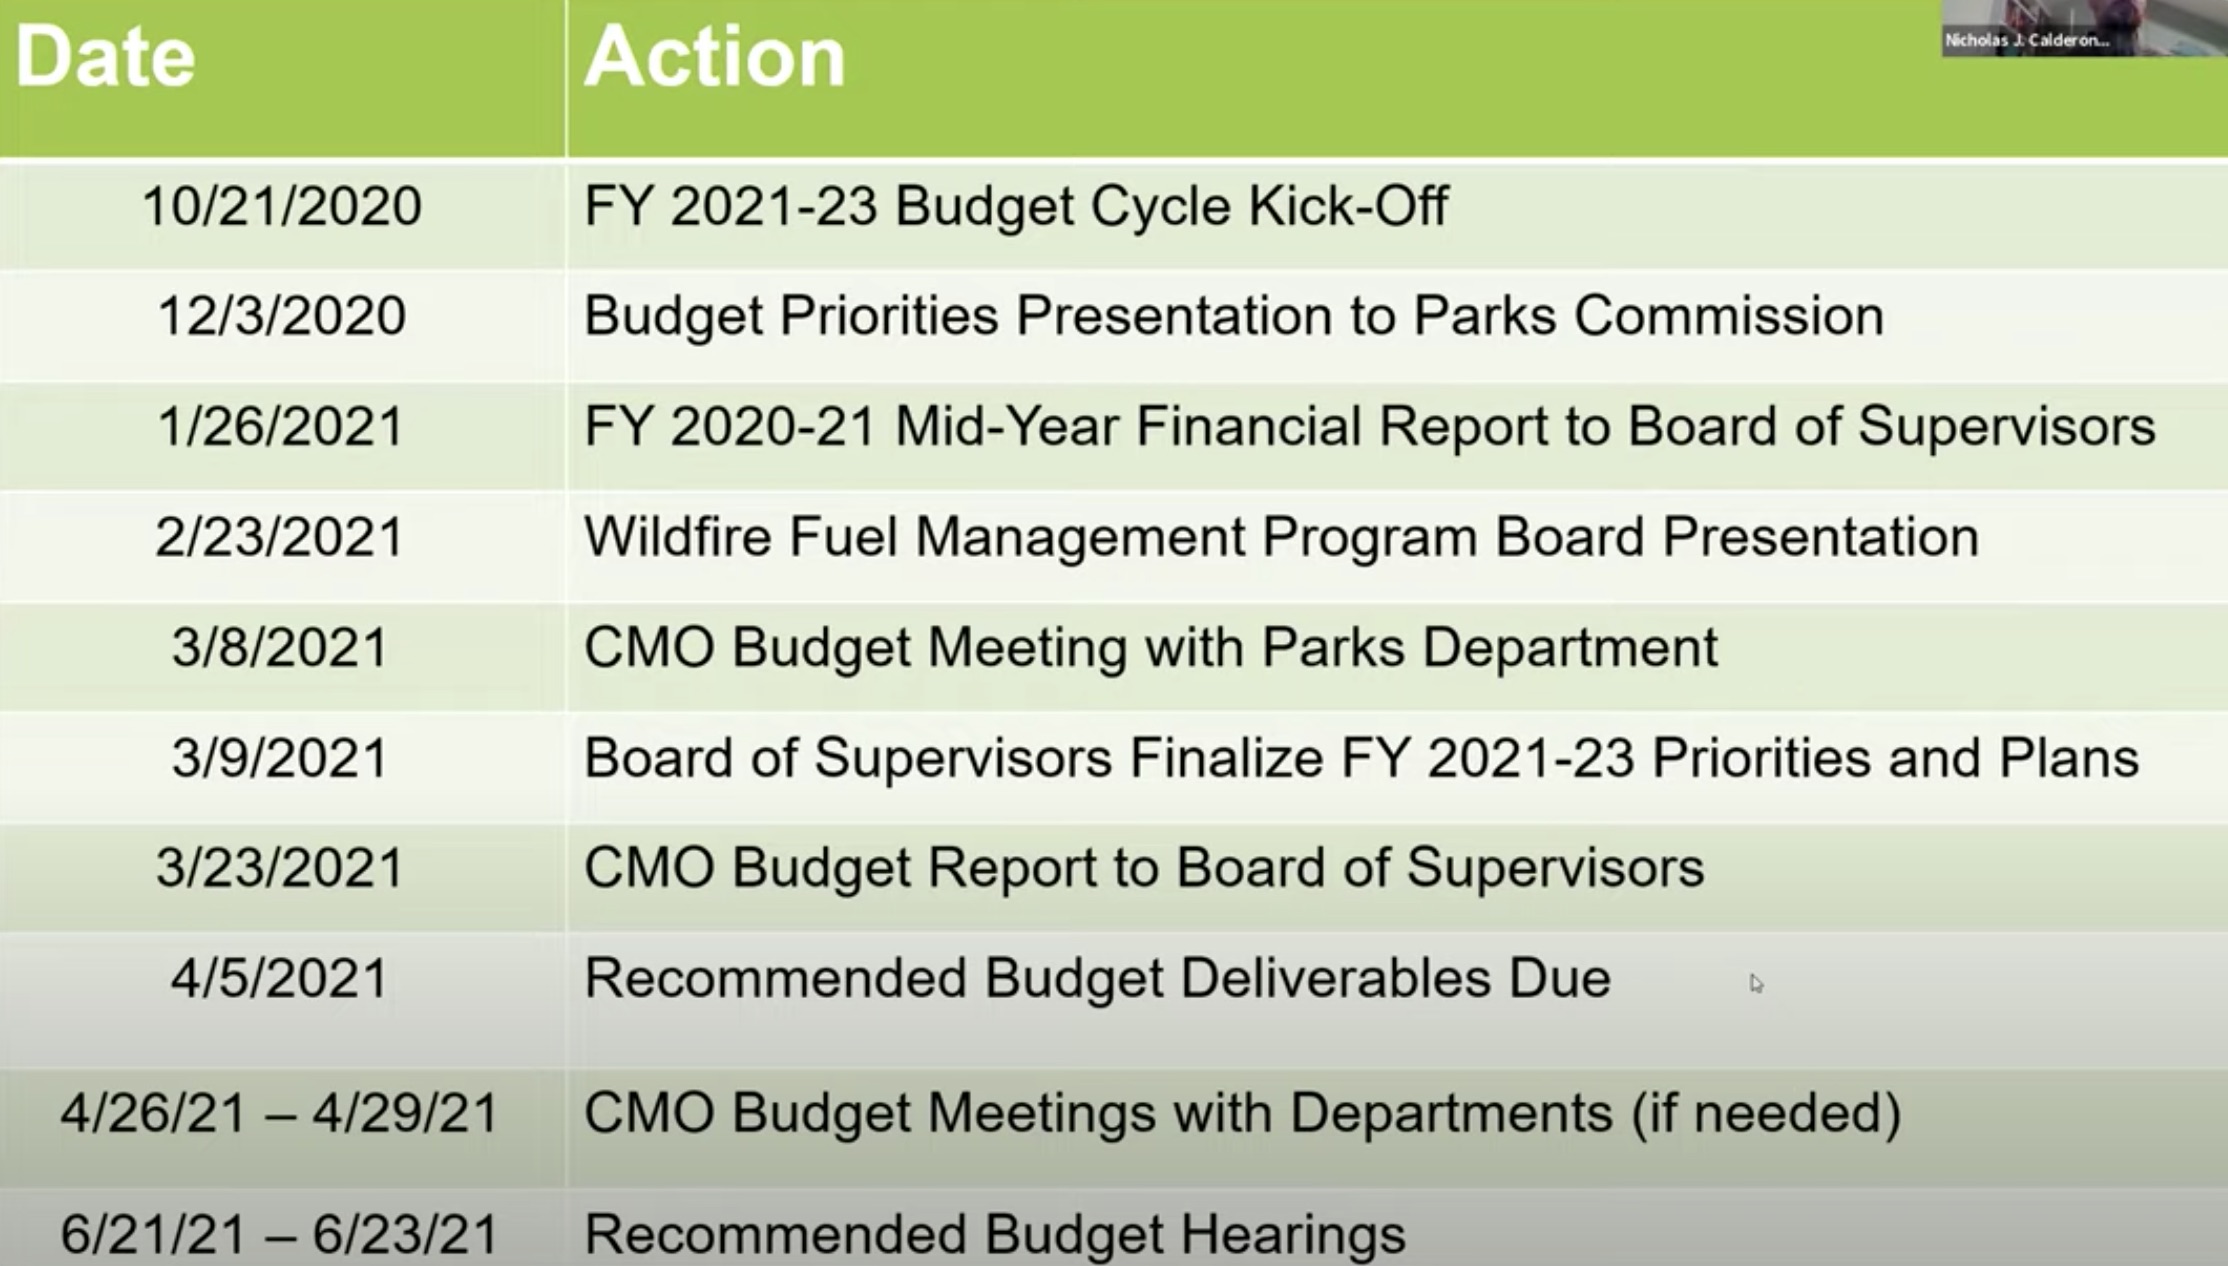Screen dimensions: 2228x1266
Task: Click the 2/23/2021 date cell
Action: click(x=280, y=537)
